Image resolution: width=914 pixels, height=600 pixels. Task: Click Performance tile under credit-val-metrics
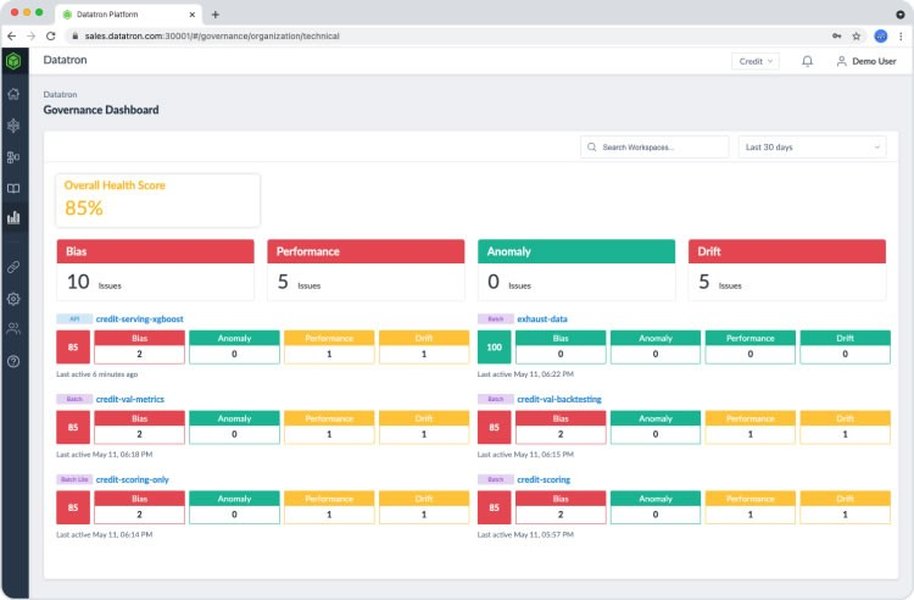[x=329, y=427]
